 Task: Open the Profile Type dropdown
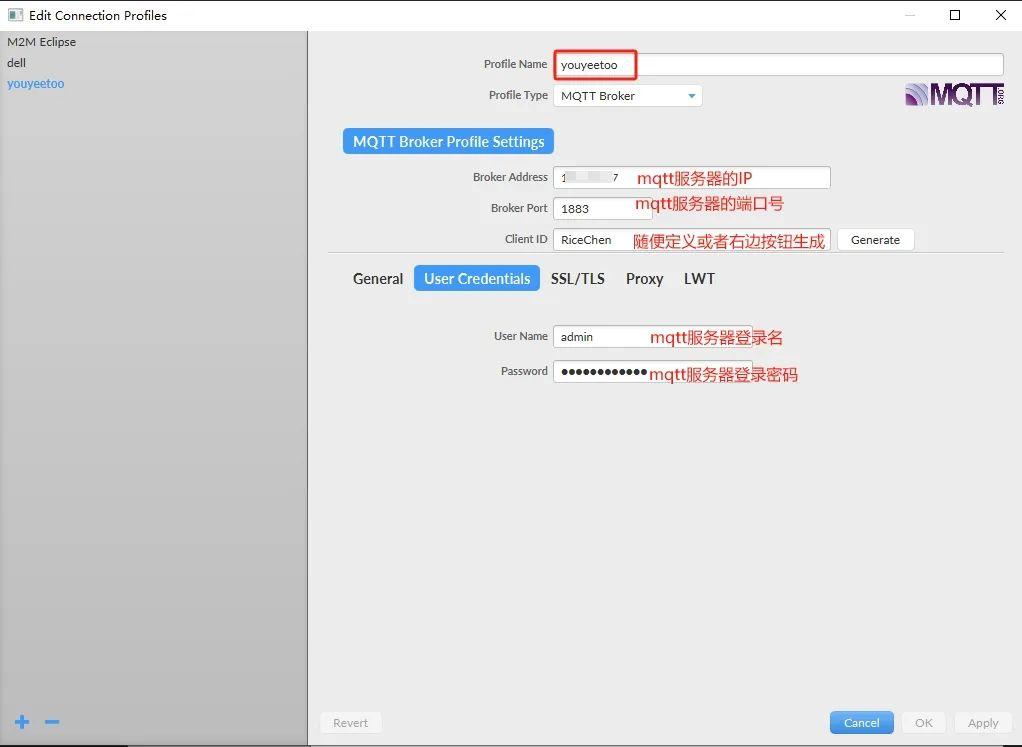[x=628, y=96]
